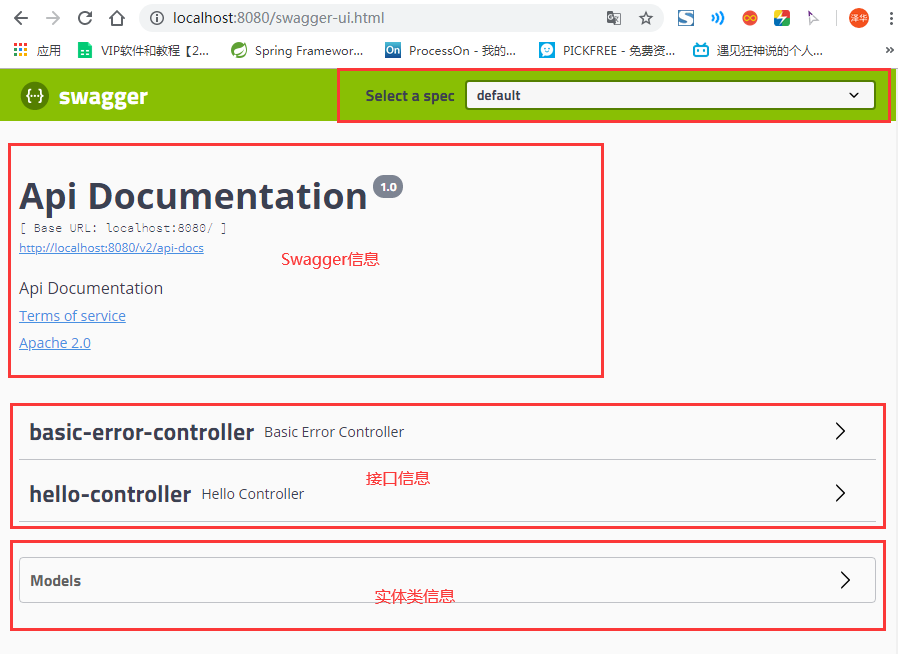This screenshot has width=898, height=654.
Task: Click the Api Documentation heading
Action: [x=193, y=196]
